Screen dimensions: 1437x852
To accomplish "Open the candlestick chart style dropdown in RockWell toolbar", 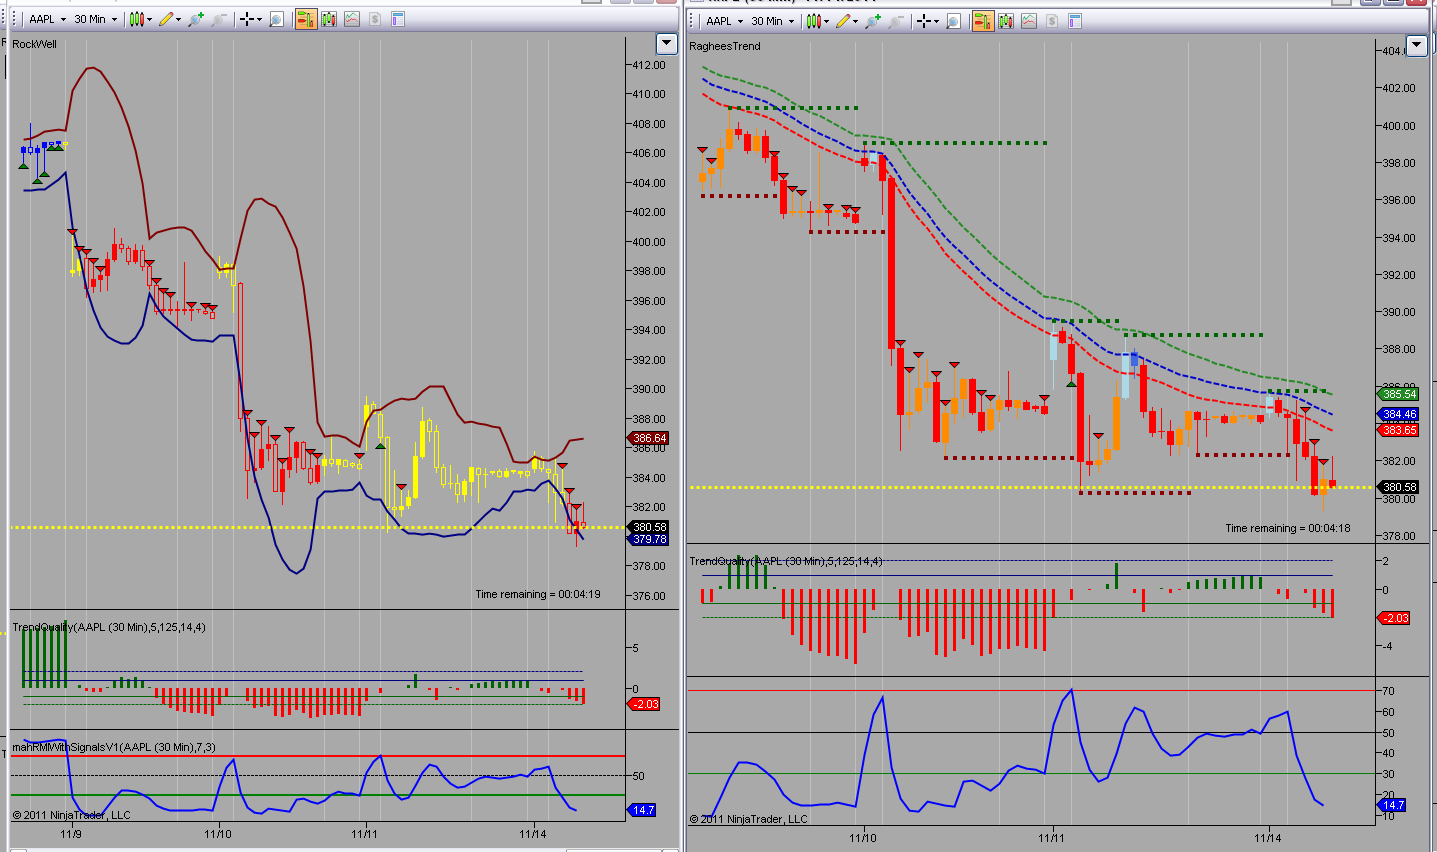I will 141,19.
